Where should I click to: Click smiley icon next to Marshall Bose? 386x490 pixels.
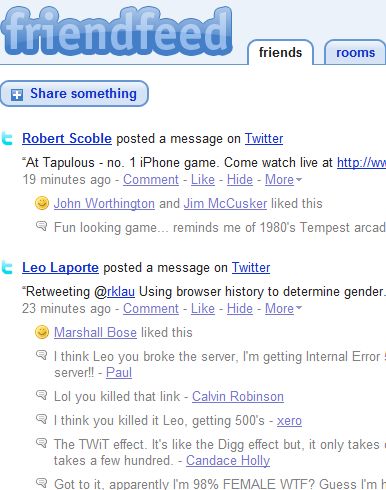pos(42,332)
